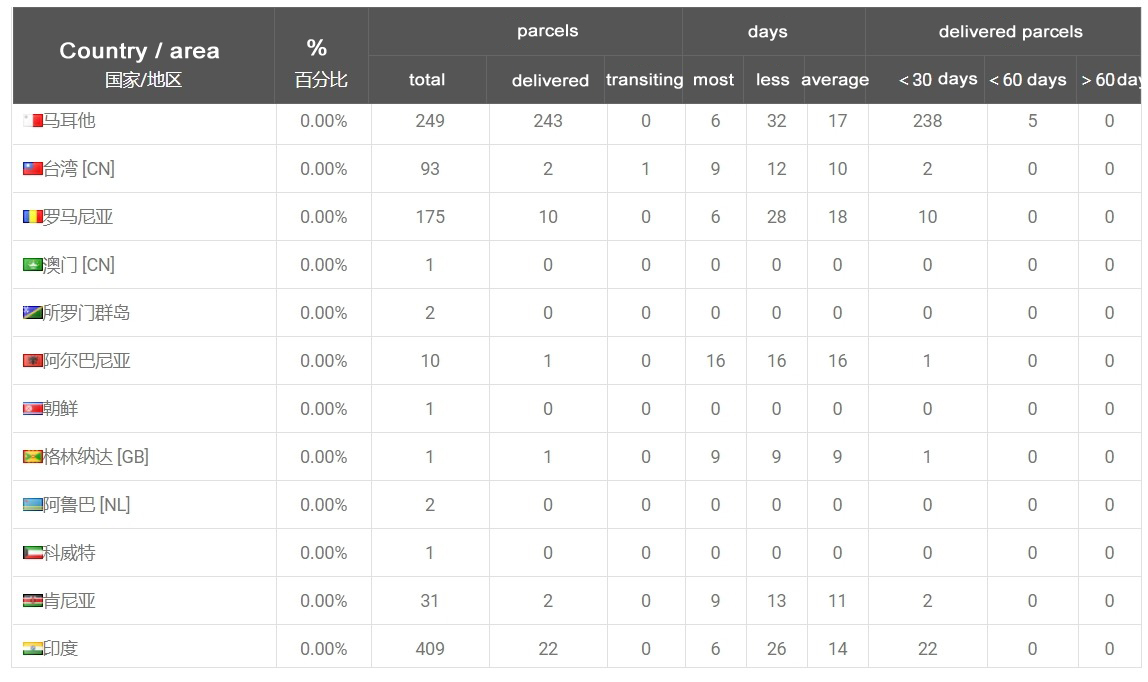Click the Kenya flag icon
This screenshot has height=682, width=1148.
[x=33, y=601]
